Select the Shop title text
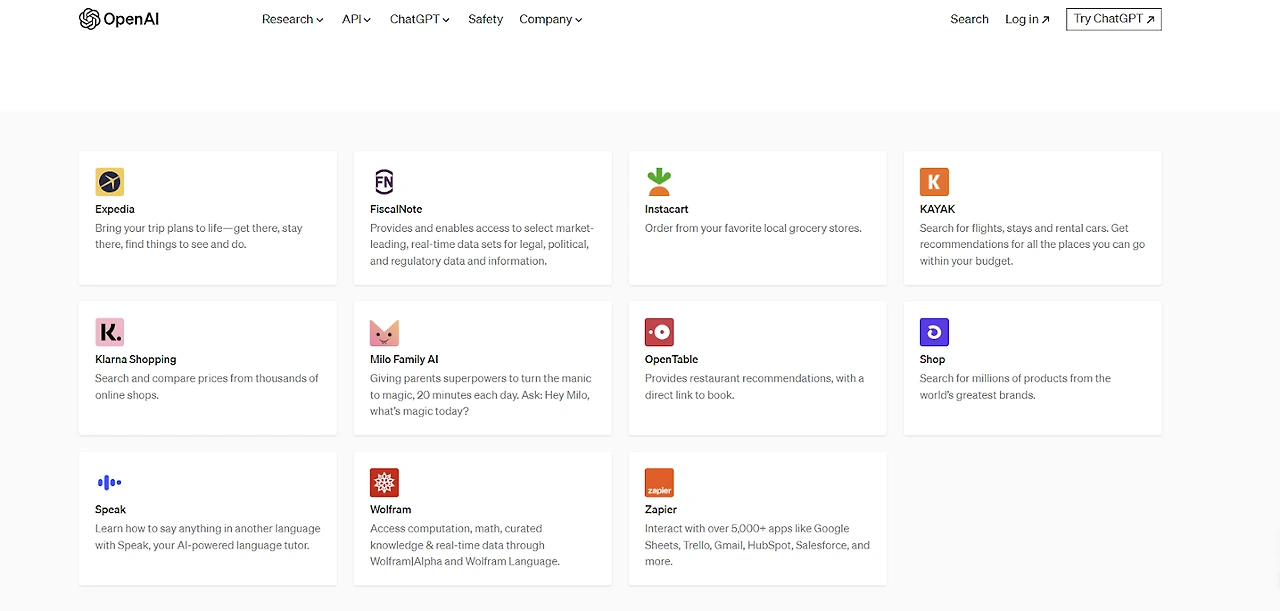Image resolution: width=1280 pixels, height=611 pixels. pos(932,359)
